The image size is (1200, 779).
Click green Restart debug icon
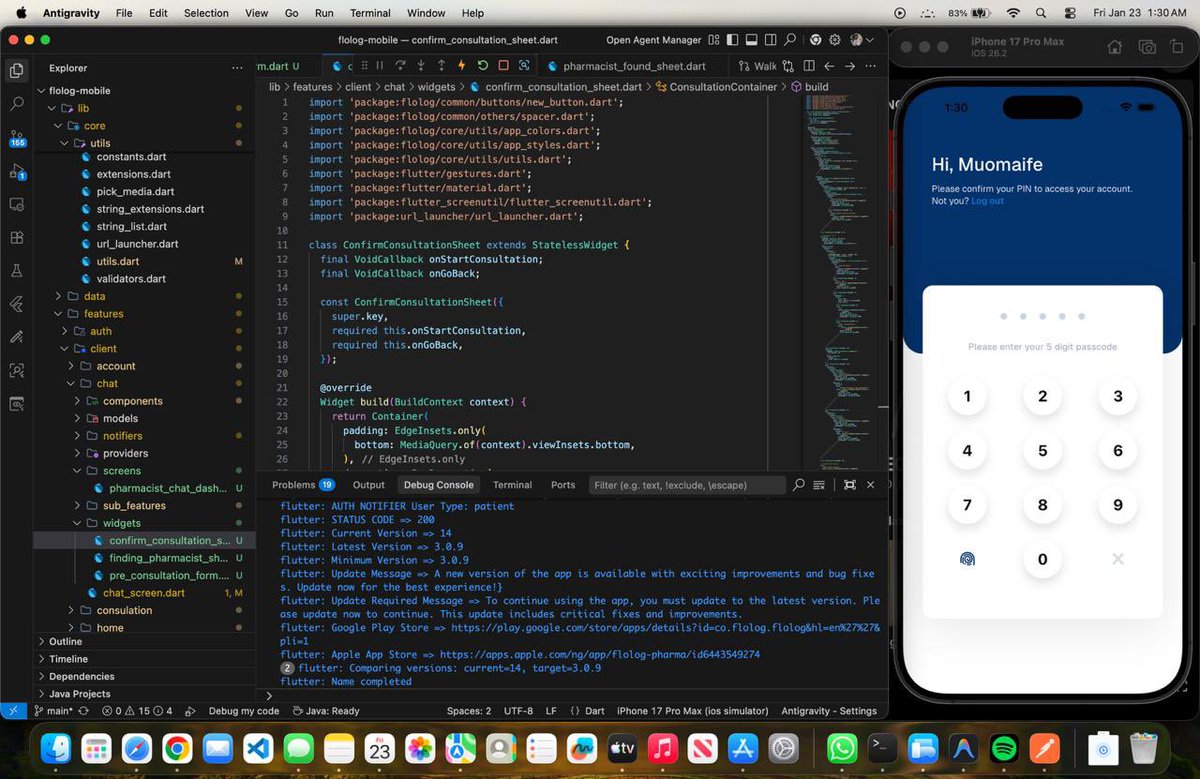point(483,66)
